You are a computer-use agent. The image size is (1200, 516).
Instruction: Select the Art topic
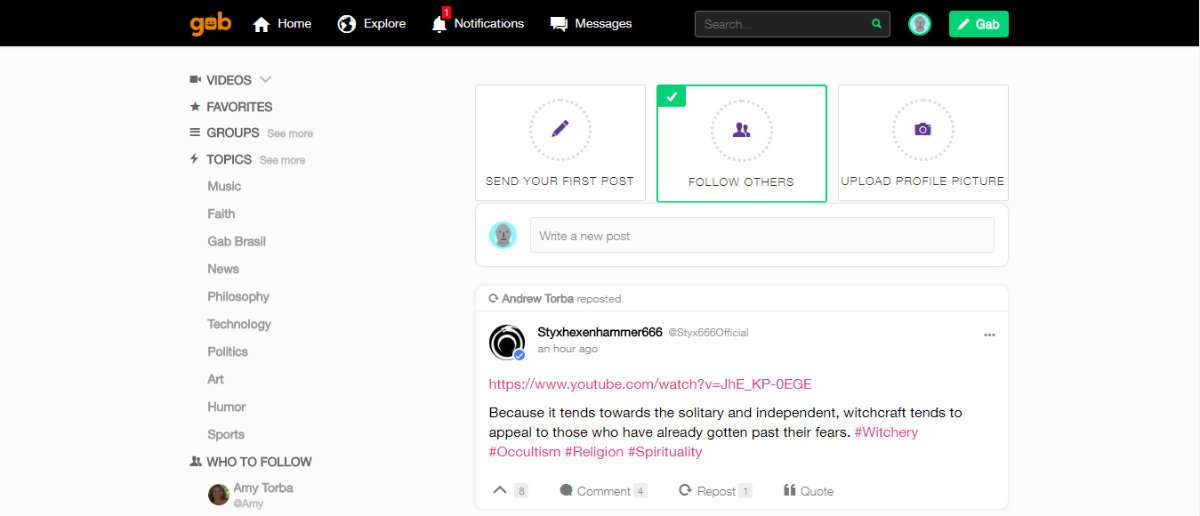pos(216,379)
